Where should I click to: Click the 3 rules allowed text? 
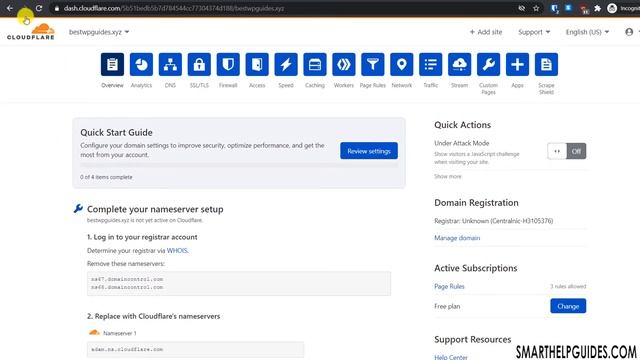568,287
